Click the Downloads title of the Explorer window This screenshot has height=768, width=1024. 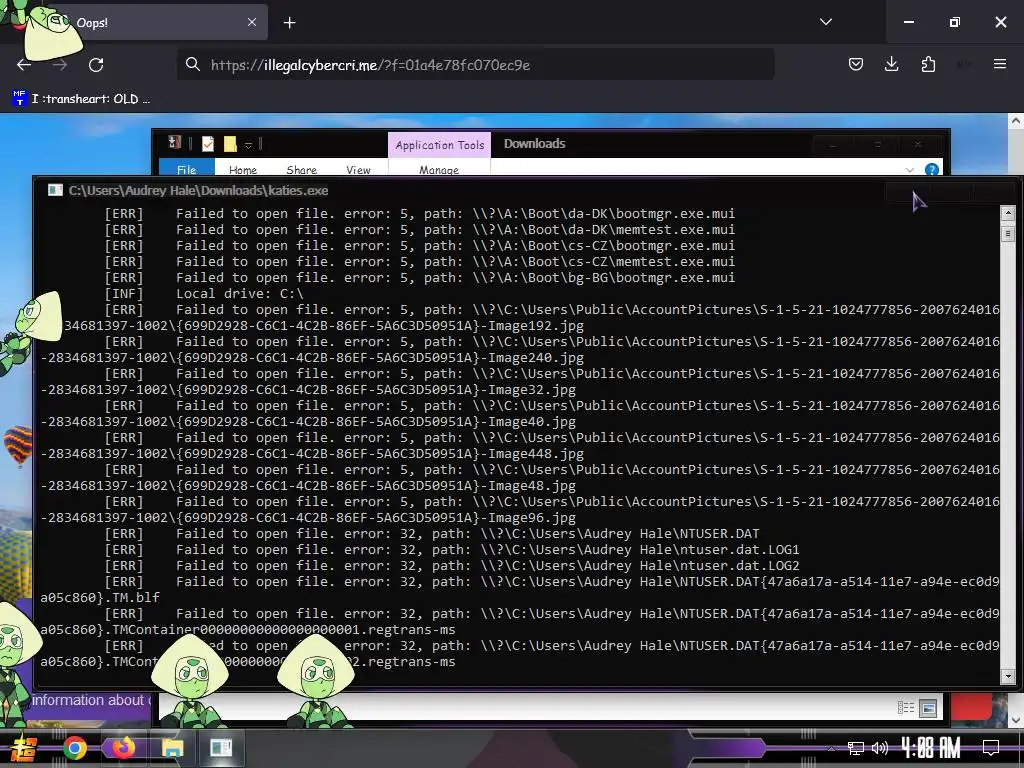coord(534,144)
